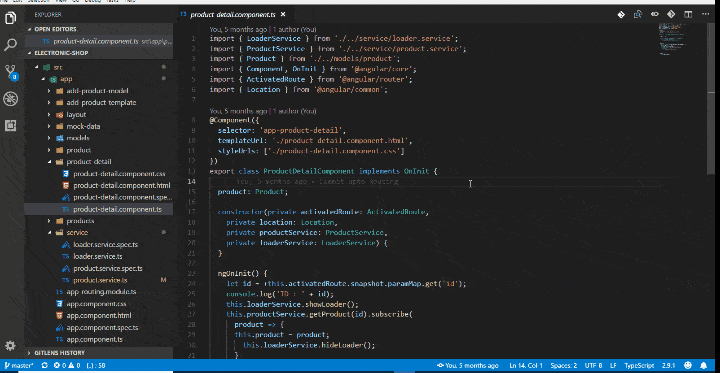Open the editor More Actions ellipsis
Screen dimensions: 720x373
pos(704,15)
